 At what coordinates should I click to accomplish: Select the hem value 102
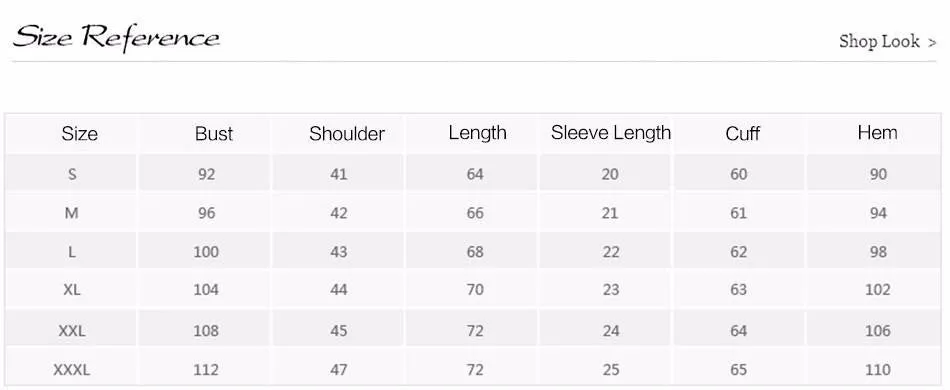point(878,290)
